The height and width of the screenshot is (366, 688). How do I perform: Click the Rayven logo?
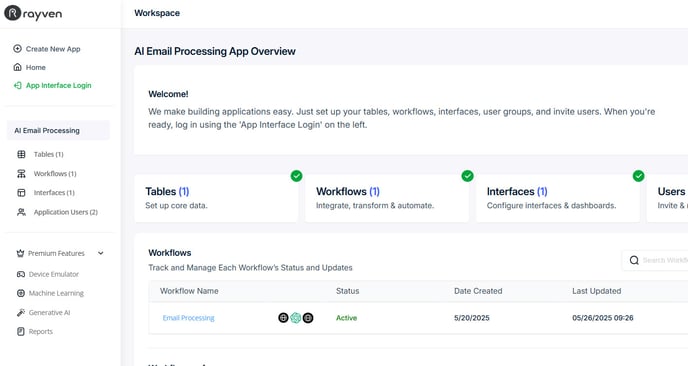tap(33, 14)
